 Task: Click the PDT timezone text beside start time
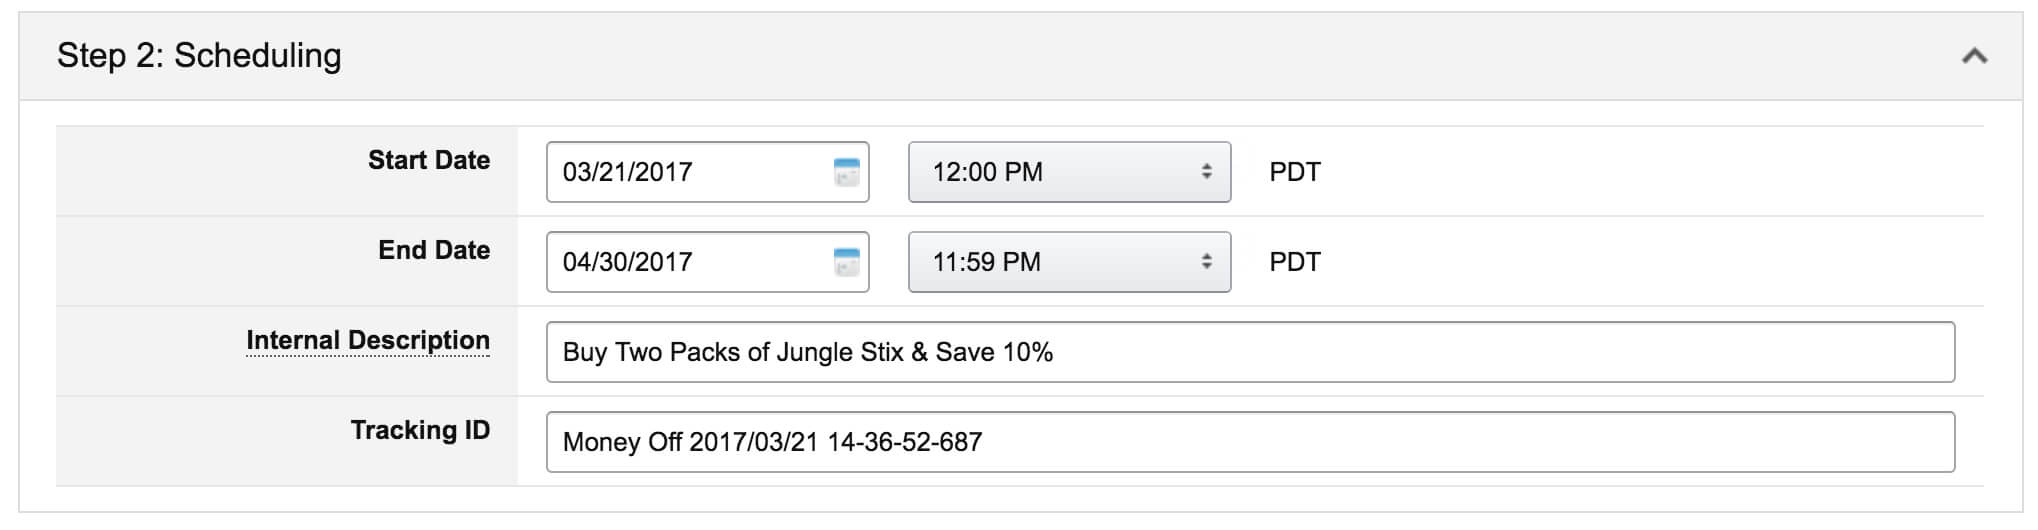point(1295,172)
